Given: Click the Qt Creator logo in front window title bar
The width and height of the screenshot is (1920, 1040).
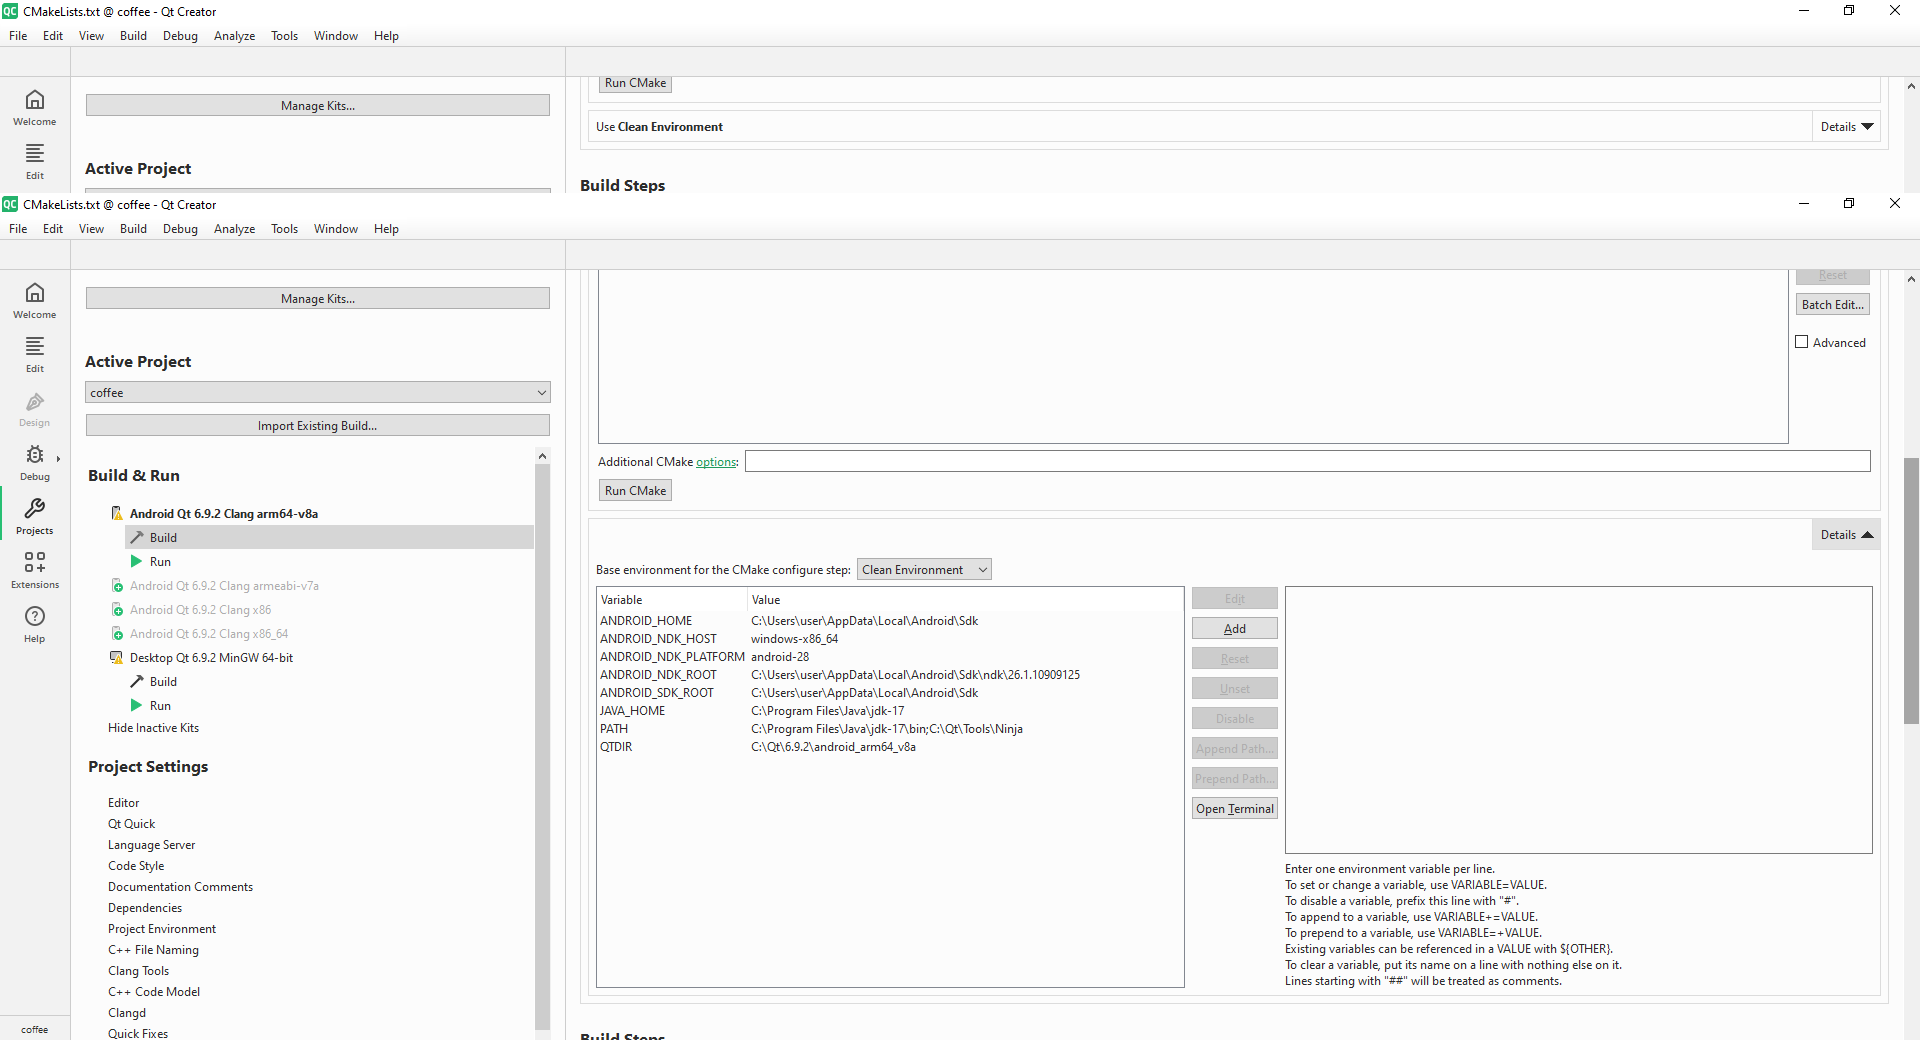Looking at the screenshot, I should coord(10,204).
